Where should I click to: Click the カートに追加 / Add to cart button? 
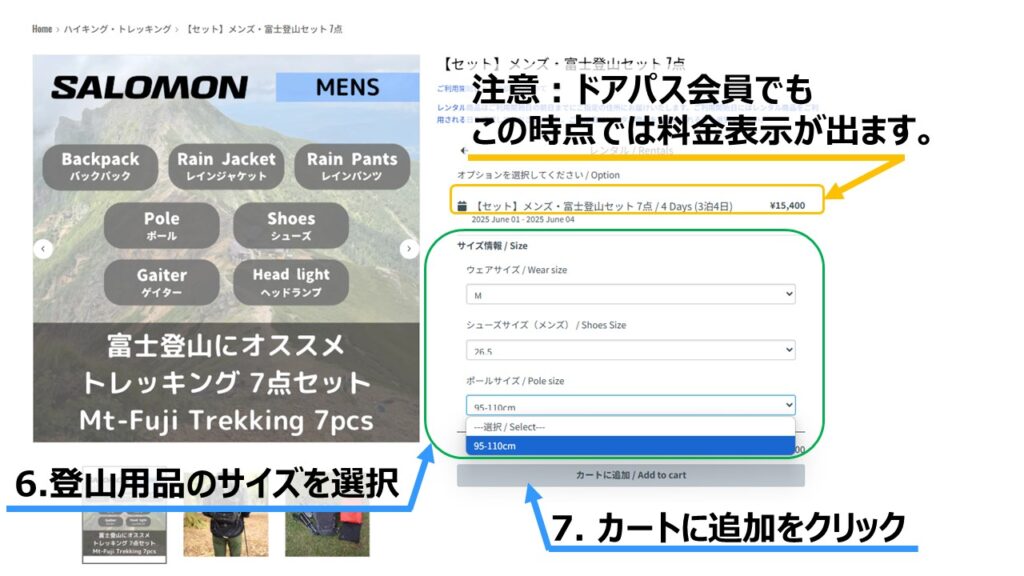pyautogui.click(x=631, y=475)
